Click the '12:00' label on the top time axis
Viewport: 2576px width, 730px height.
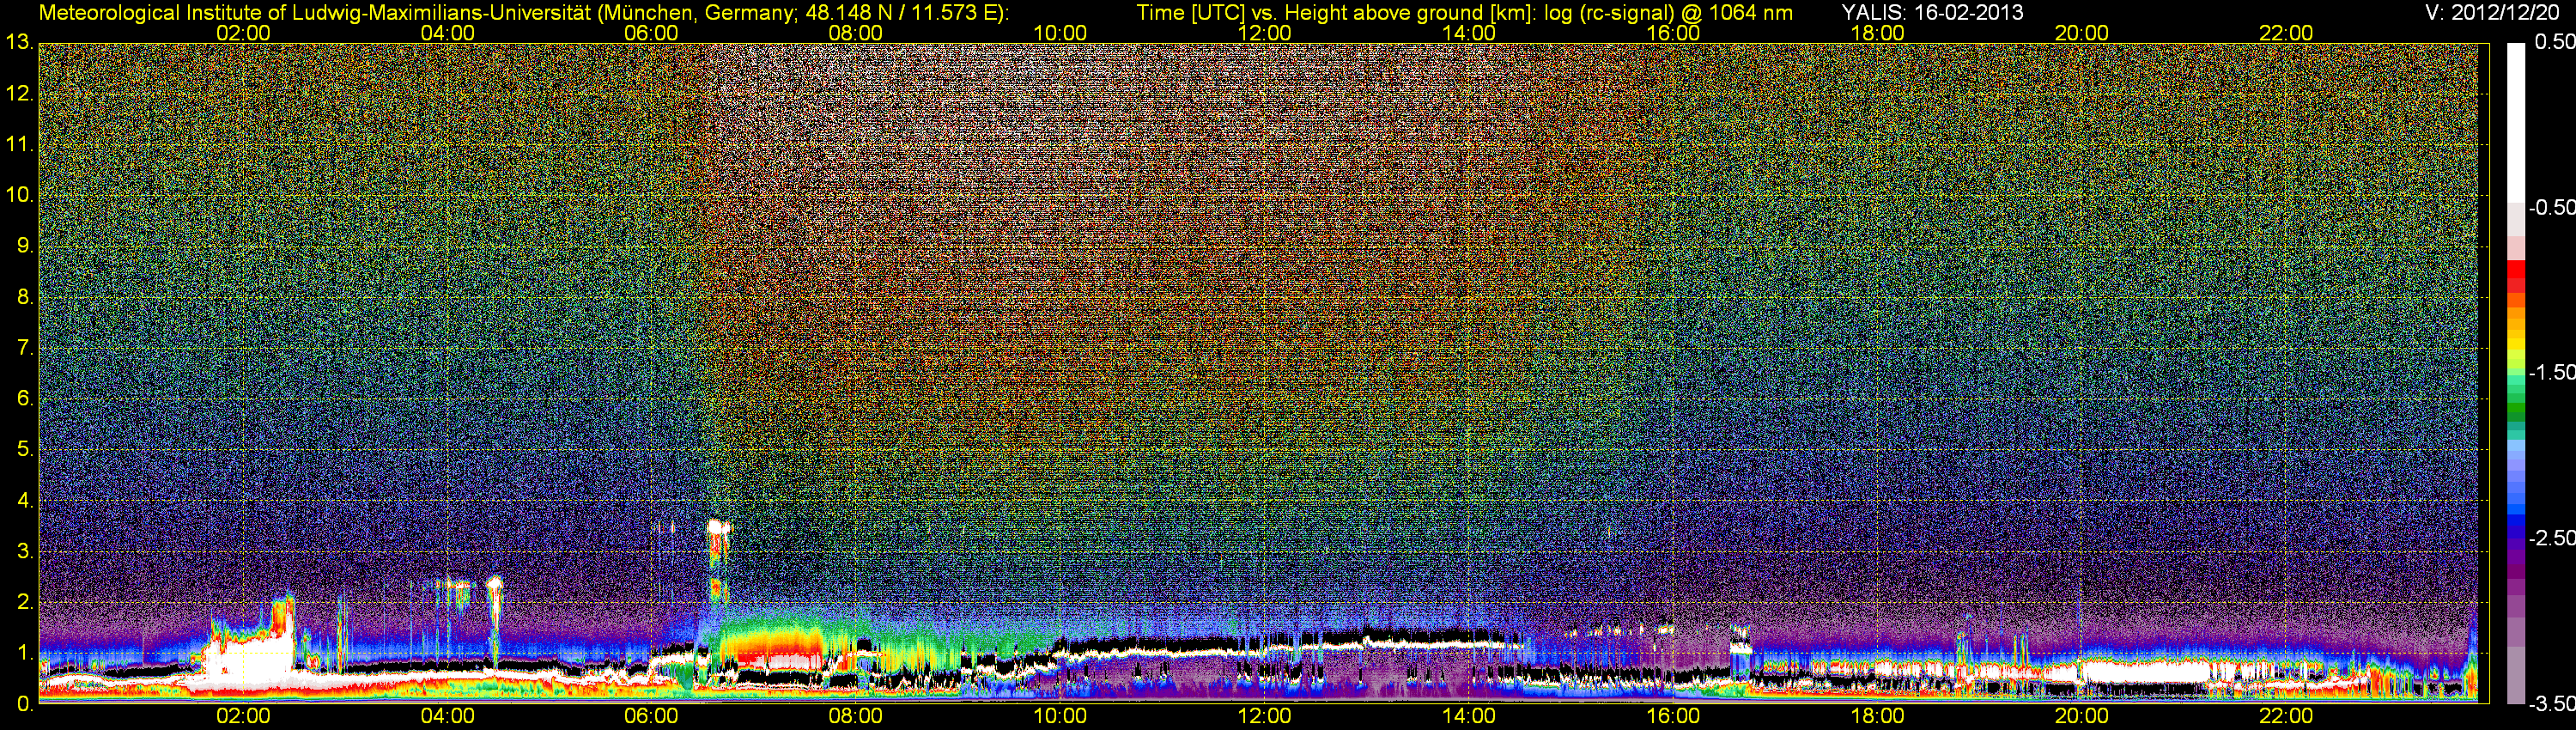click(x=1264, y=33)
